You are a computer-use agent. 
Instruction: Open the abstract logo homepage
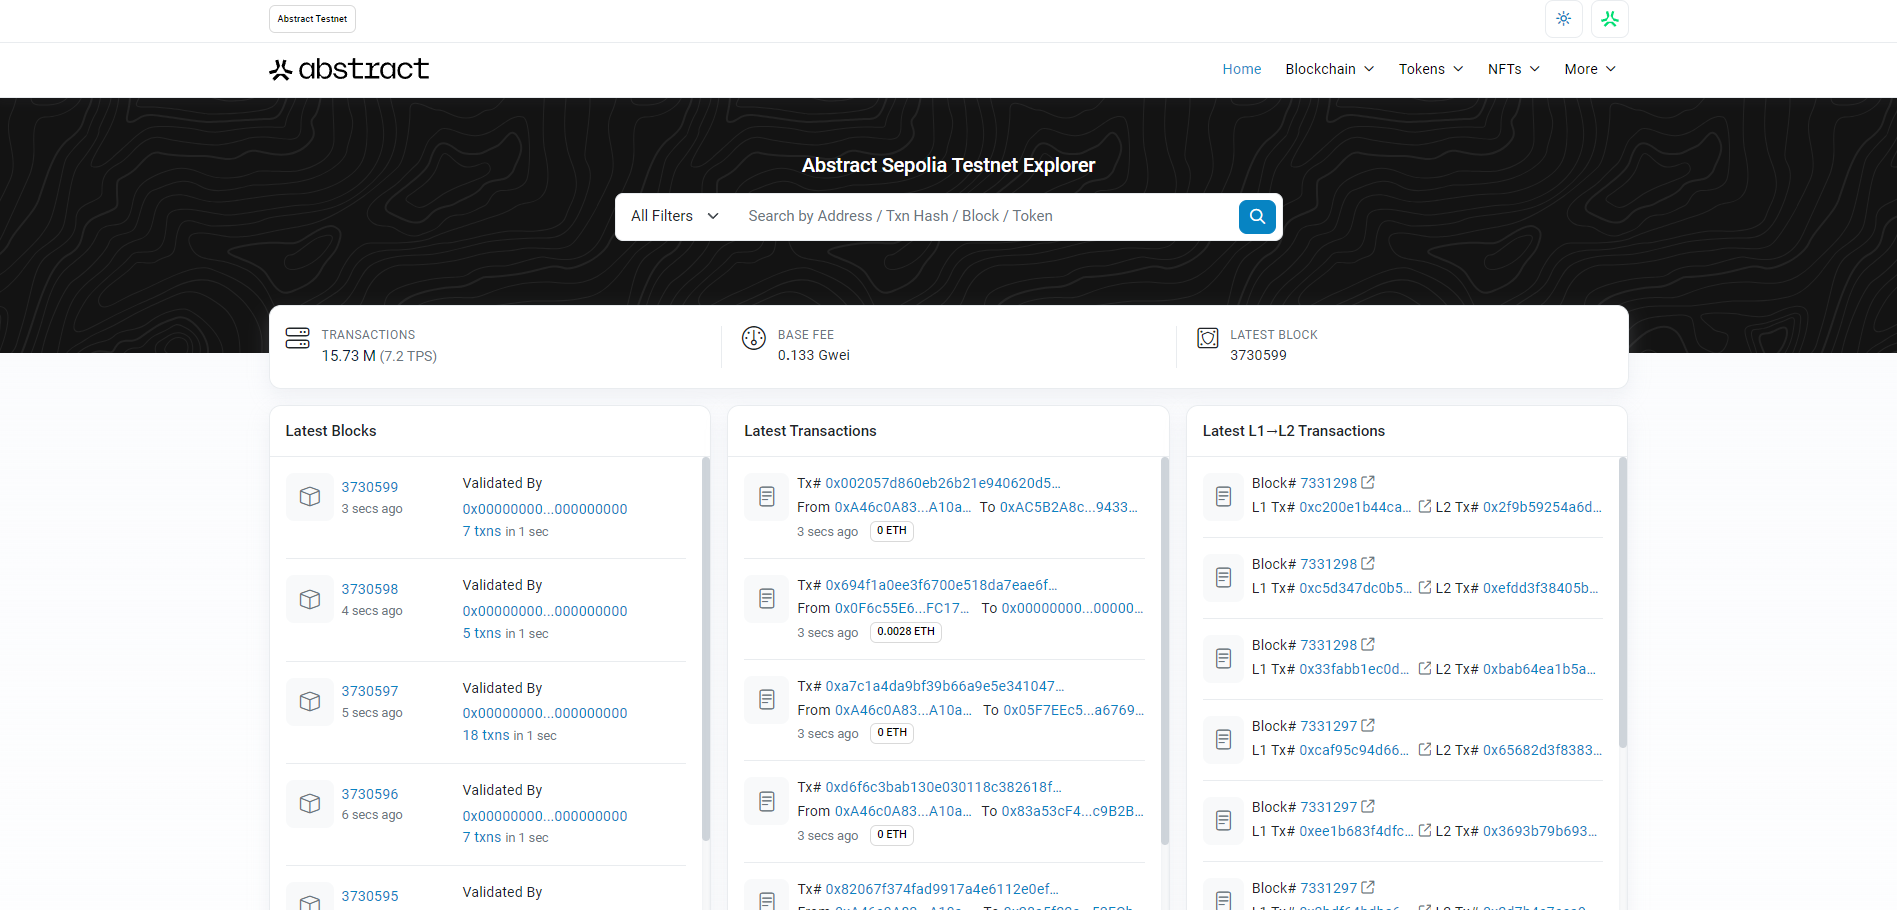click(x=349, y=69)
